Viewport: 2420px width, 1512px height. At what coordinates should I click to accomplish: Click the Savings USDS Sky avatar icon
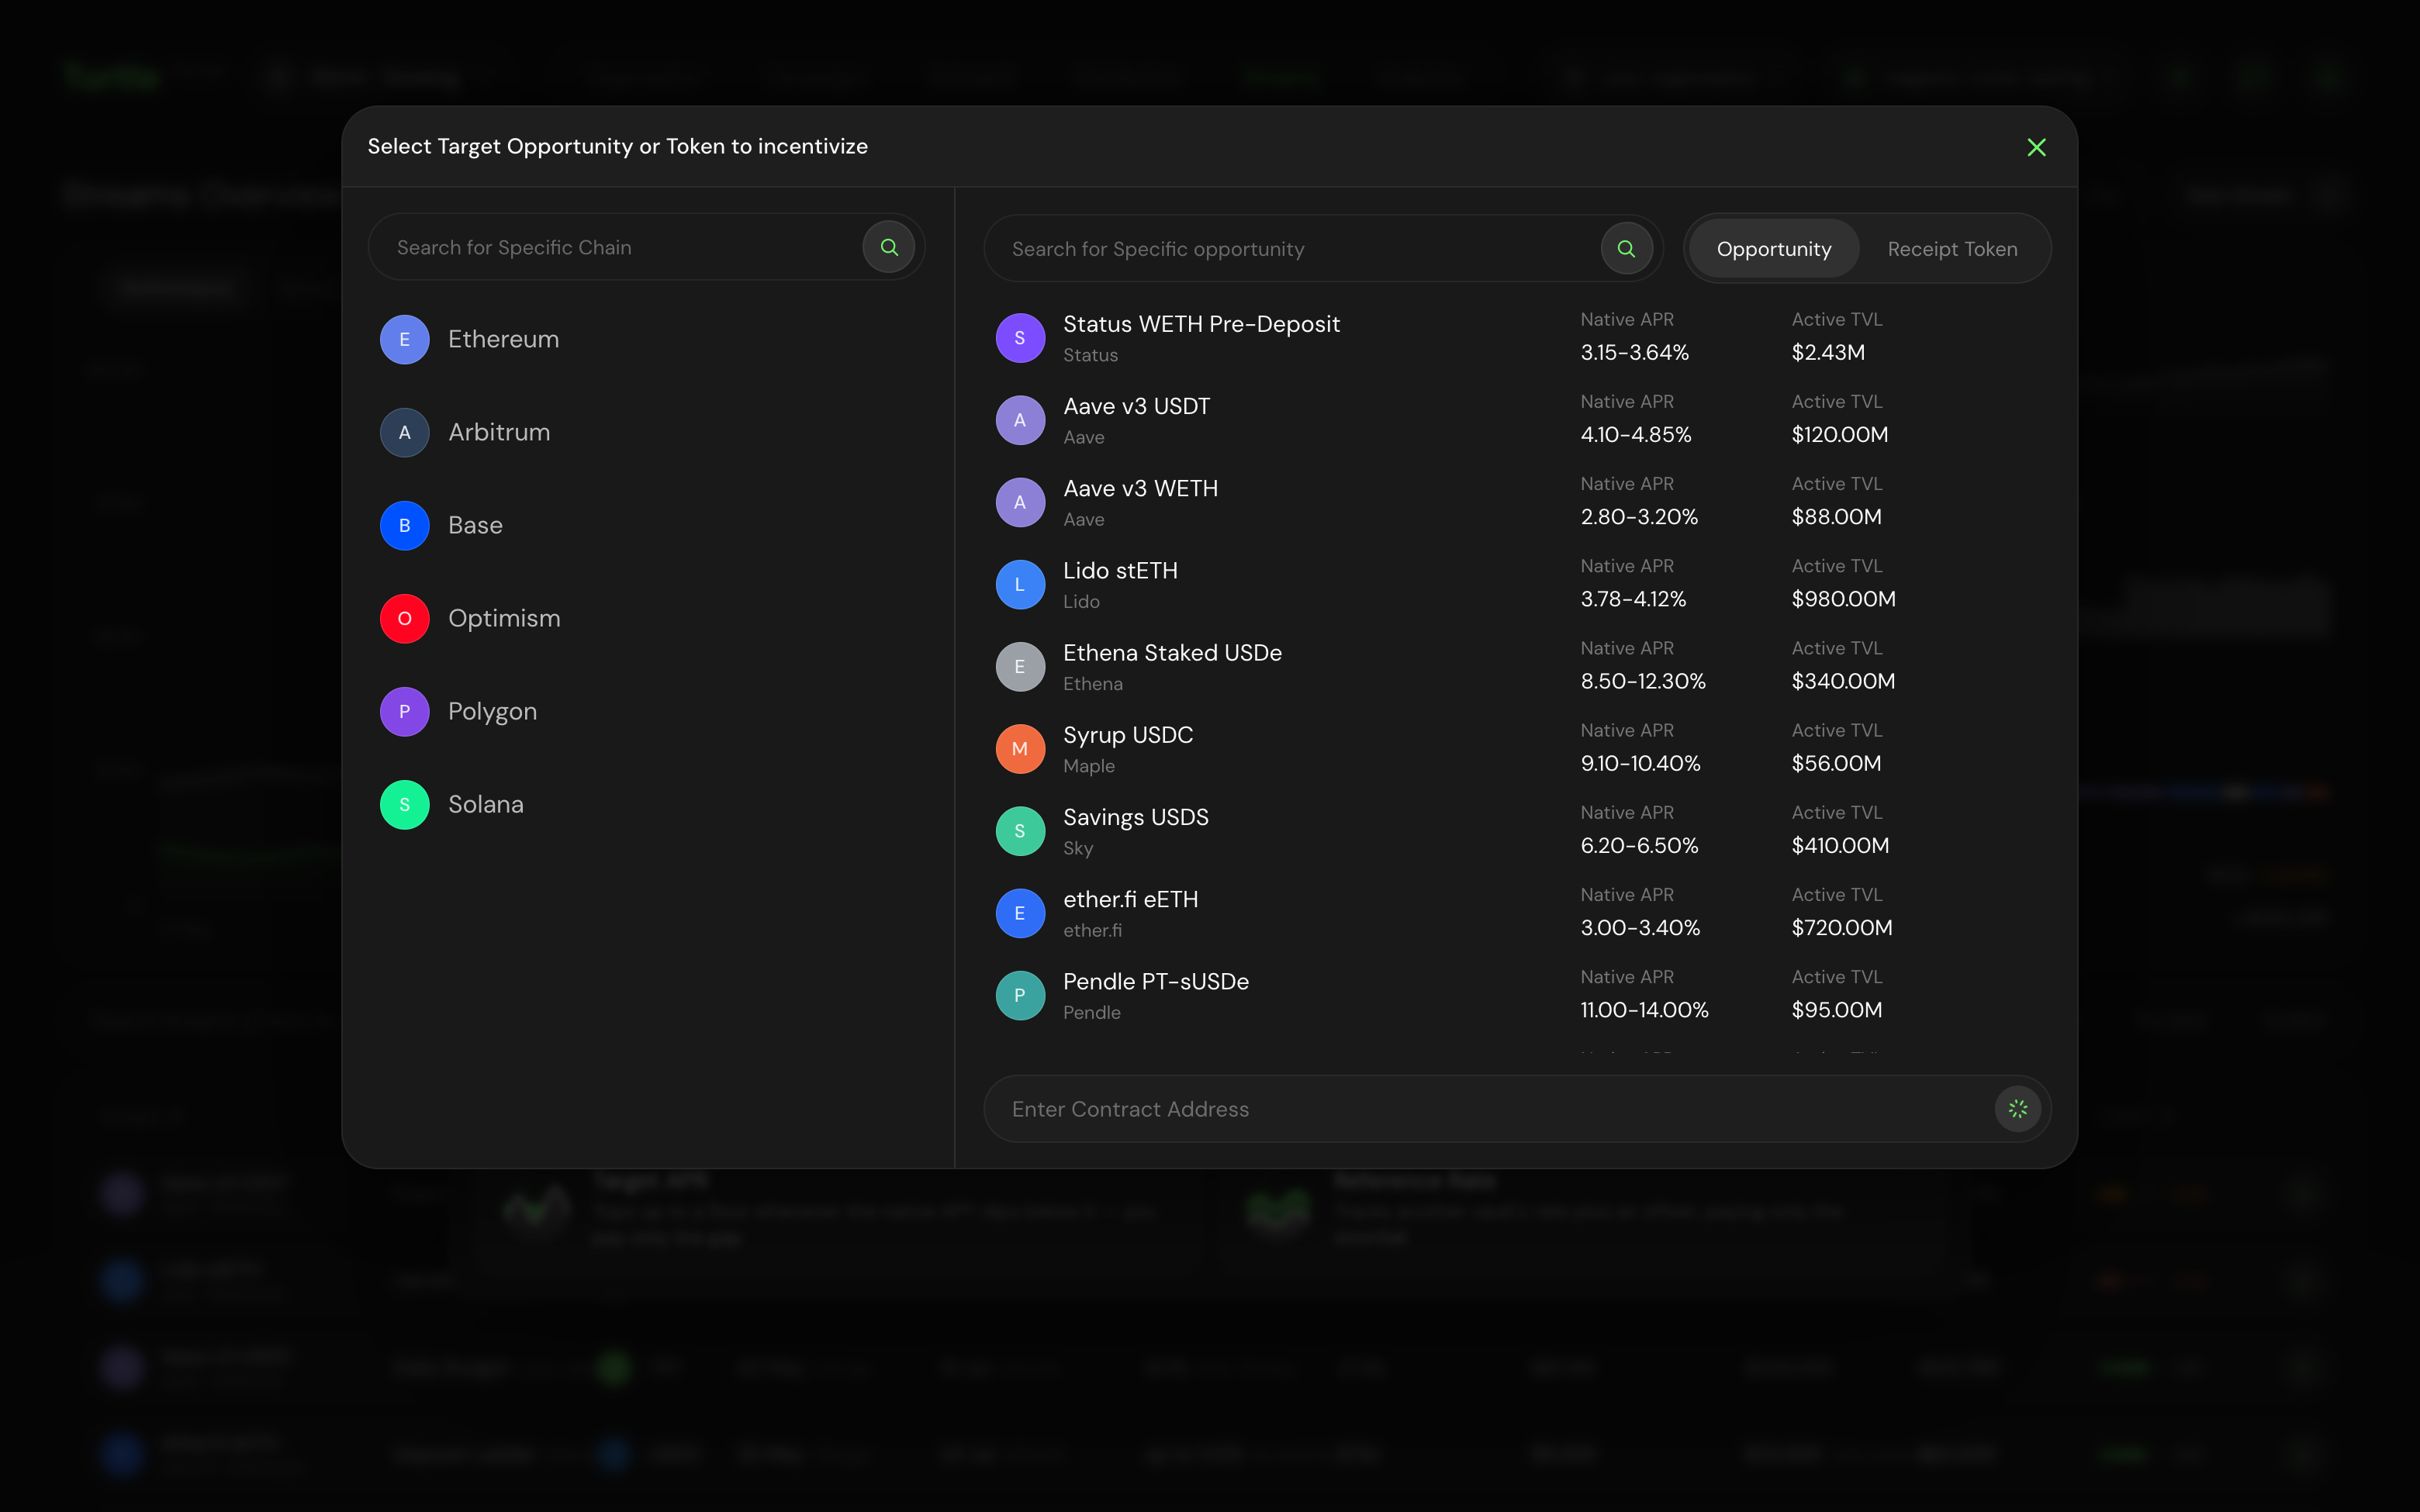pos(1020,831)
